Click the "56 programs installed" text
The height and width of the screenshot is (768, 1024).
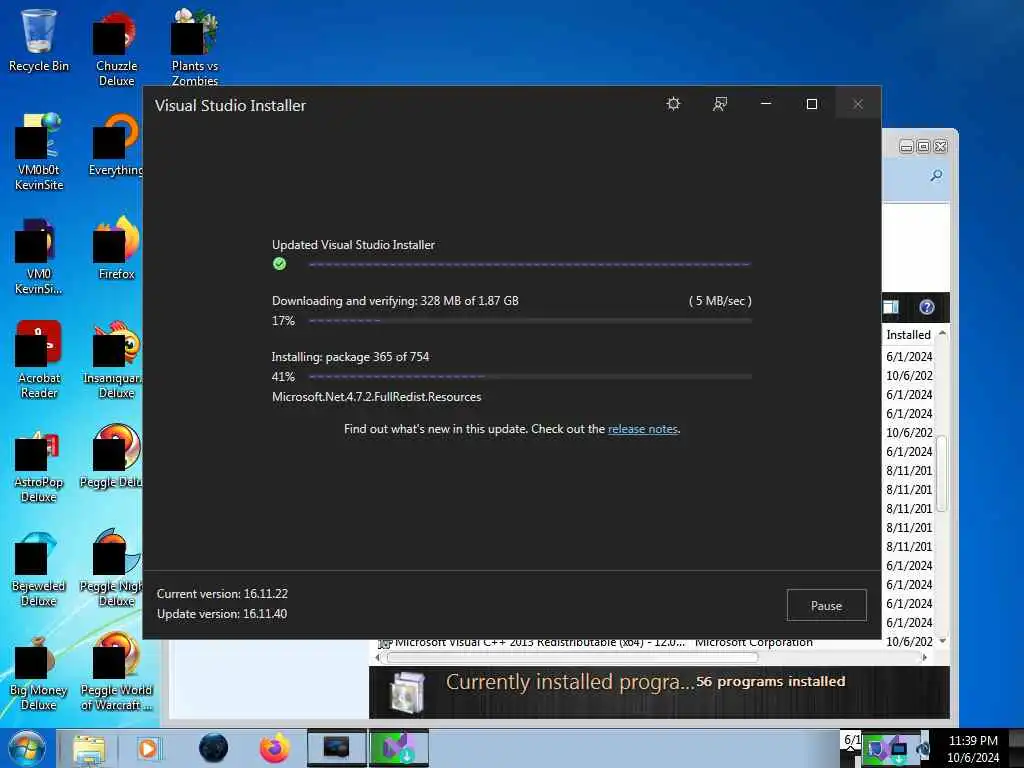click(771, 681)
